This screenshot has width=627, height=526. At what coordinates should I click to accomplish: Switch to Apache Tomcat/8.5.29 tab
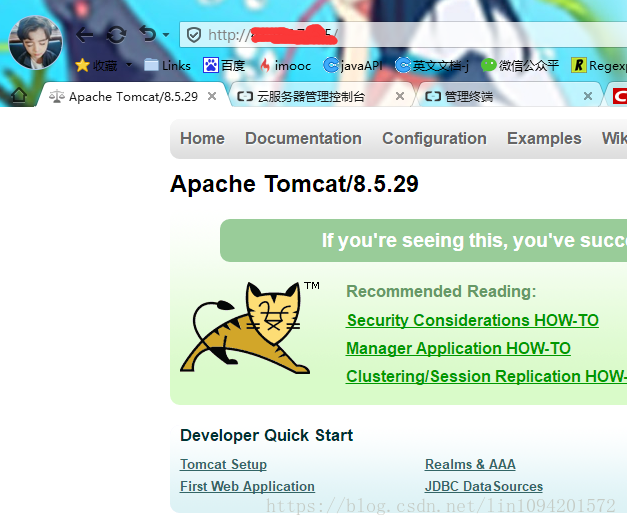[133, 96]
